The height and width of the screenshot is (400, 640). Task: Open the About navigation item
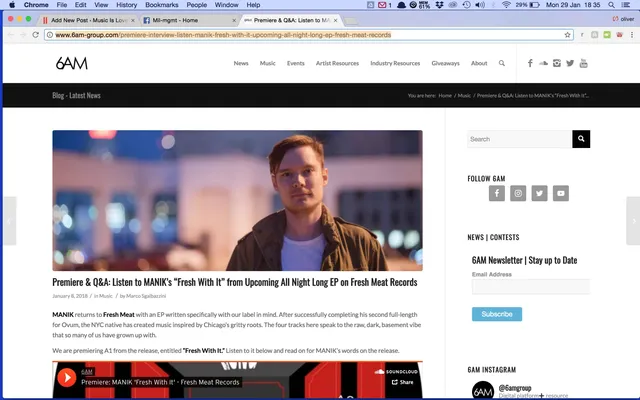[479, 63]
